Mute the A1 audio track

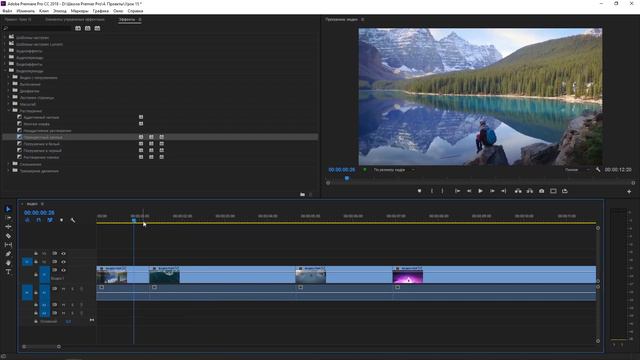point(63,289)
